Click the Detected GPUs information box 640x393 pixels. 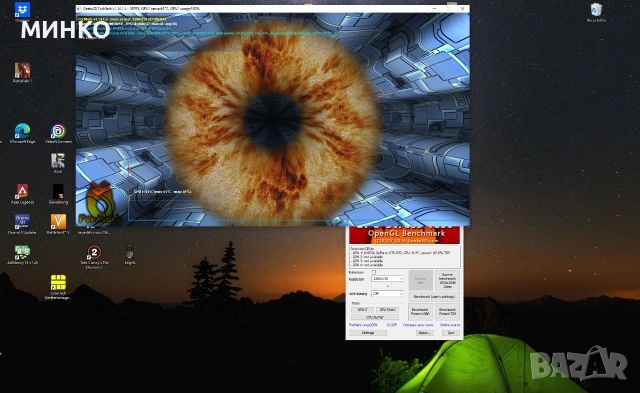(x=405, y=257)
